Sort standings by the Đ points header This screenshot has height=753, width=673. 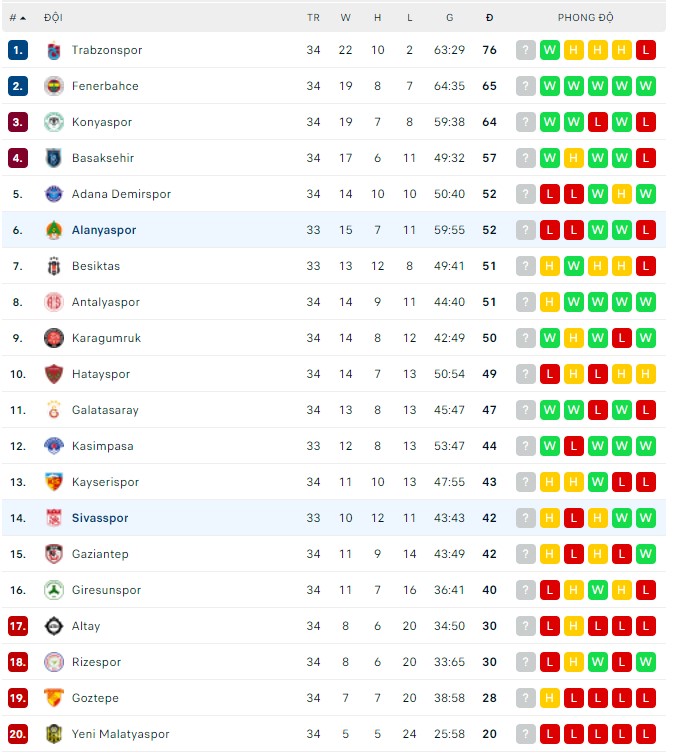coord(489,18)
